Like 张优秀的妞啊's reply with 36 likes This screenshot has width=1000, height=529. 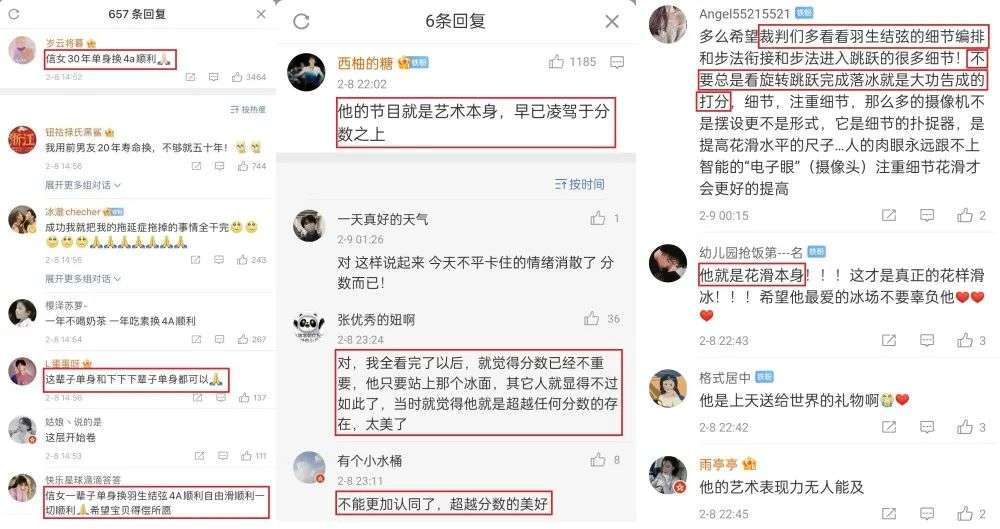coord(591,318)
